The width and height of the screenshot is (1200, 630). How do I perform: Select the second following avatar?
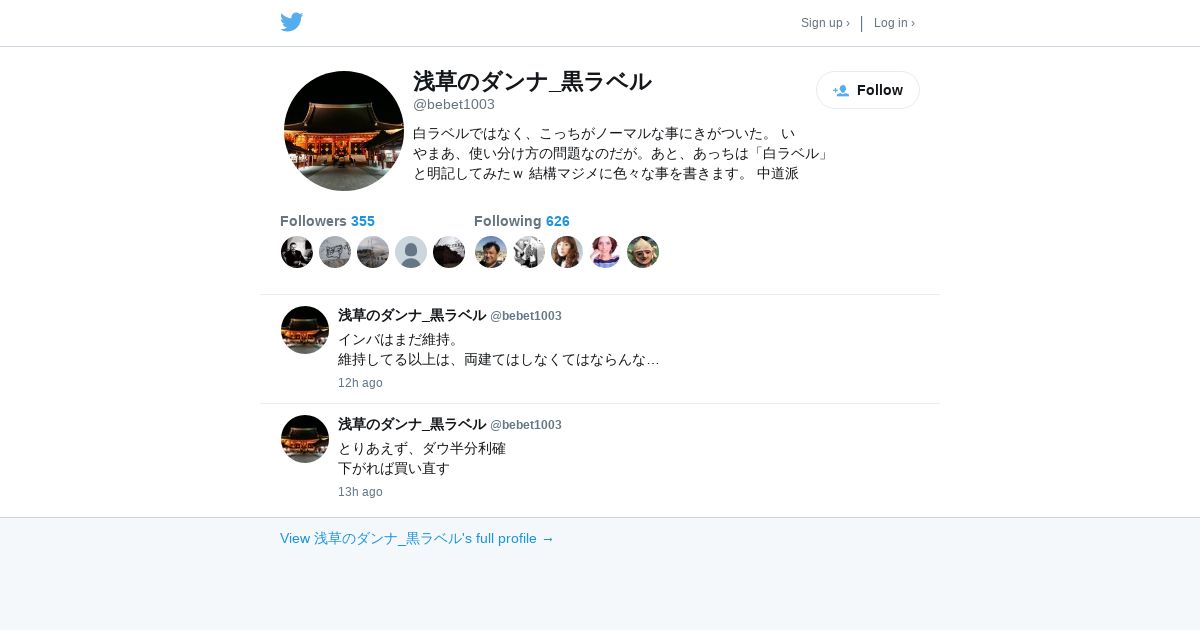[x=529, y=252]
